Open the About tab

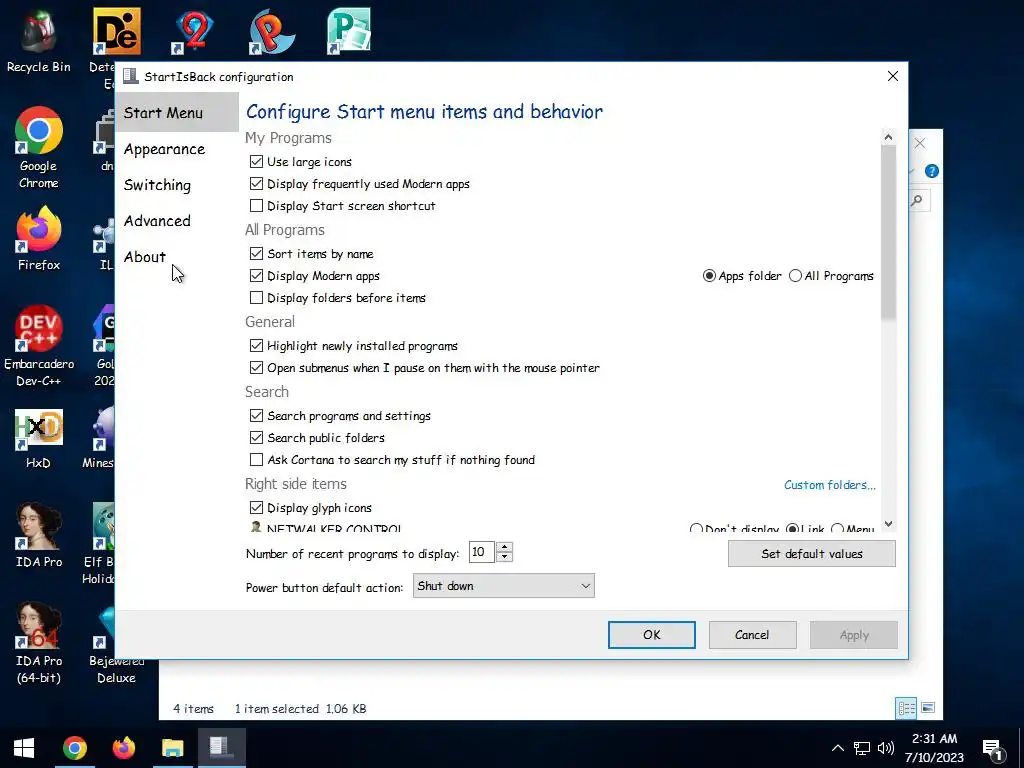[145, 257]
